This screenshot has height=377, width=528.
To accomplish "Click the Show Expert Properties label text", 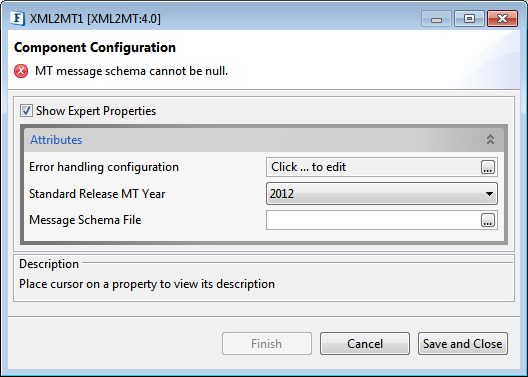I will click(96, 111).
